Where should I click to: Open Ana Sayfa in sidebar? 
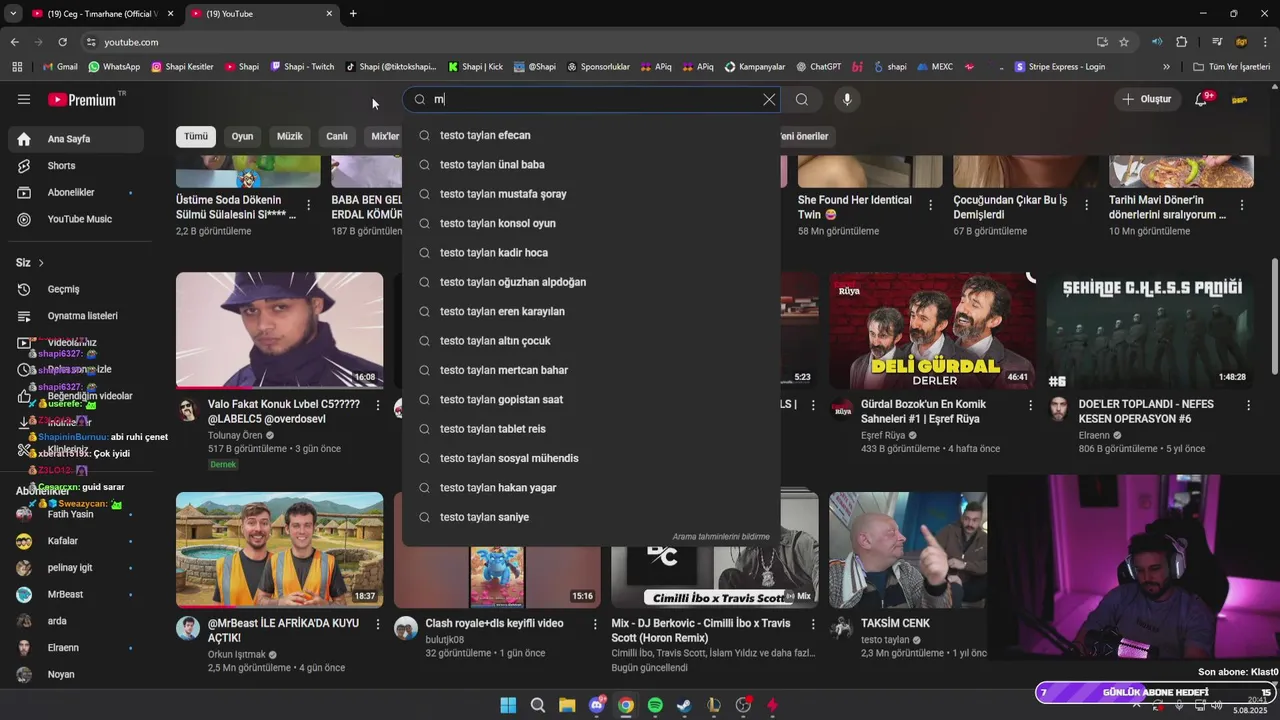(x=78, y=139)
